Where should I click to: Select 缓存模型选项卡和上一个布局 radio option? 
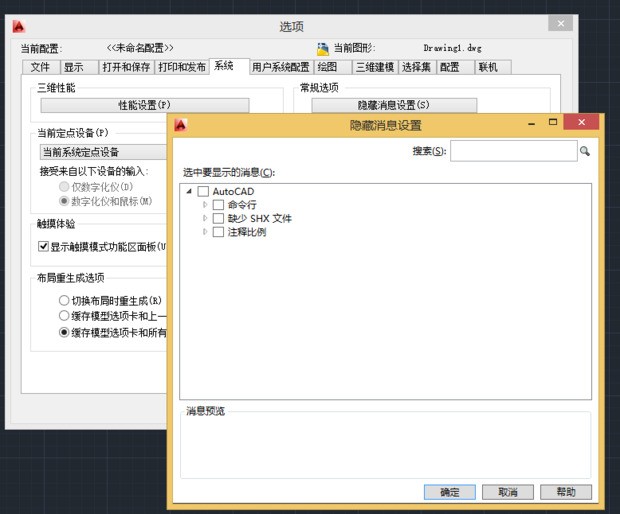pyautogui.click(x=64, y=316)
